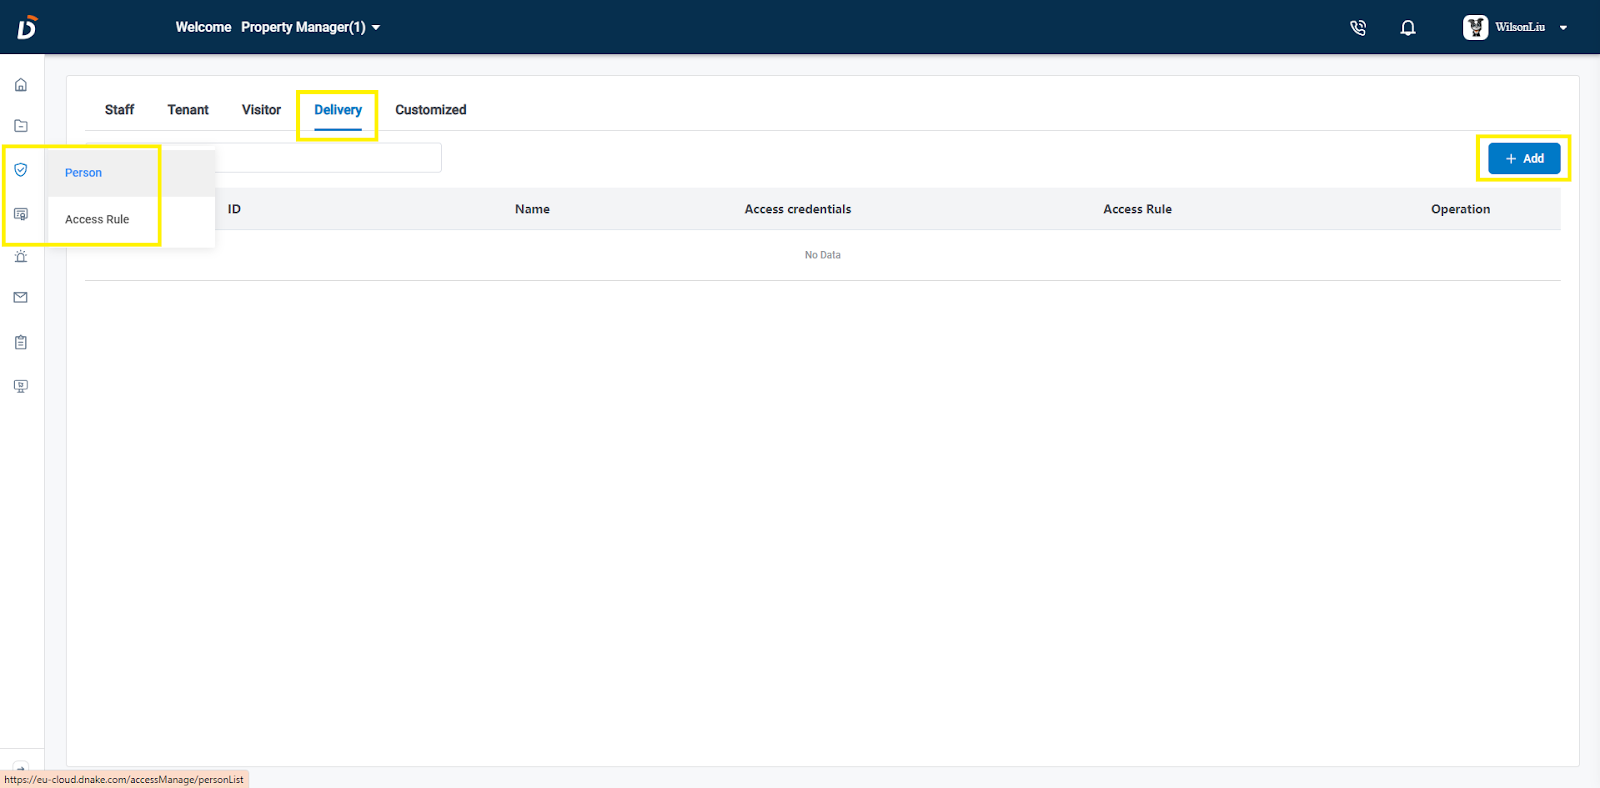Open the alarm siren icon in sidebar
This screenshot has height=788, width=1600.
[21, 257]
